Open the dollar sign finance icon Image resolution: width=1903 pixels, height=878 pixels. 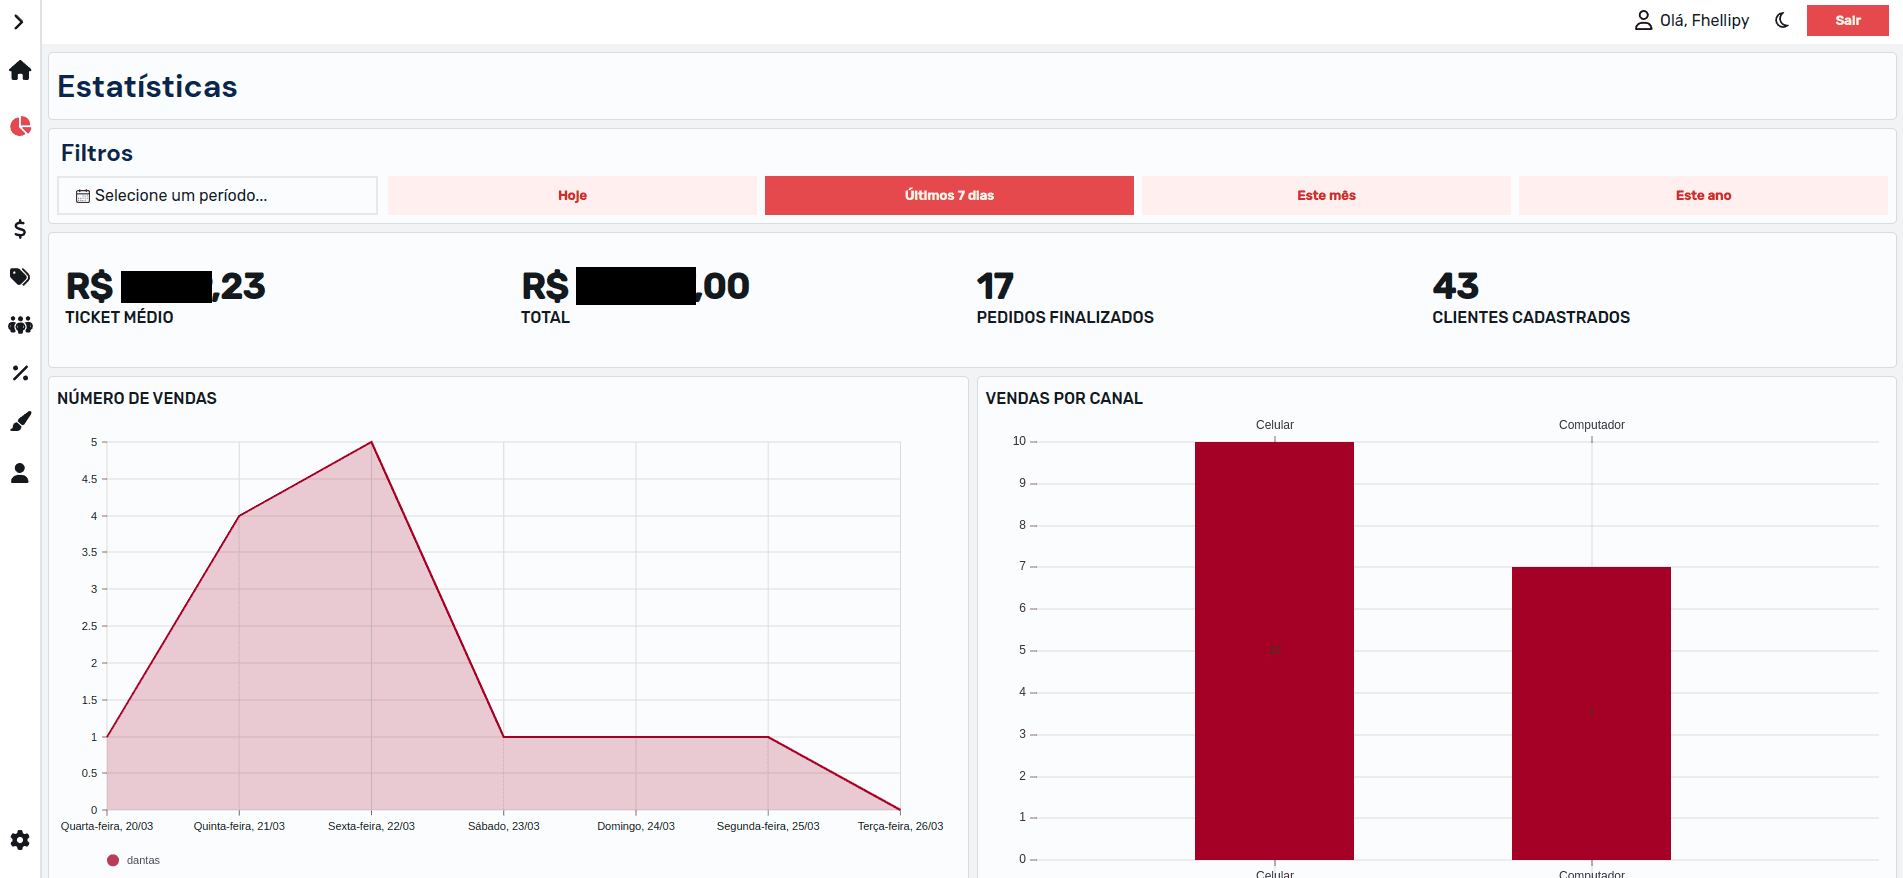click(20, 229)
